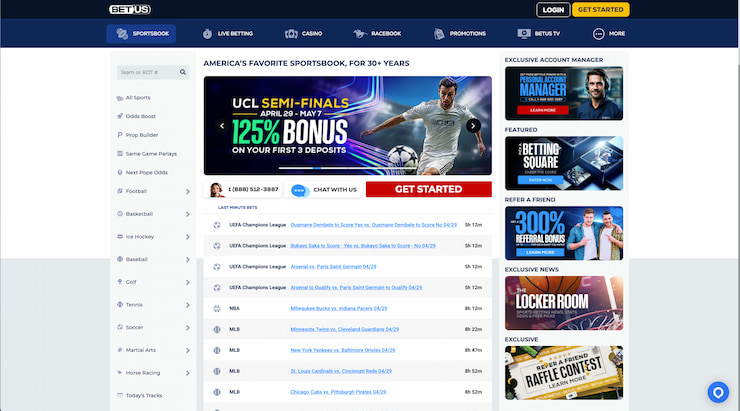Image resolution: width=740 pixels, height=411 pixels.
Task: Open Arsenal vs. Paris Saint Germain link
Action: point(333,267)
